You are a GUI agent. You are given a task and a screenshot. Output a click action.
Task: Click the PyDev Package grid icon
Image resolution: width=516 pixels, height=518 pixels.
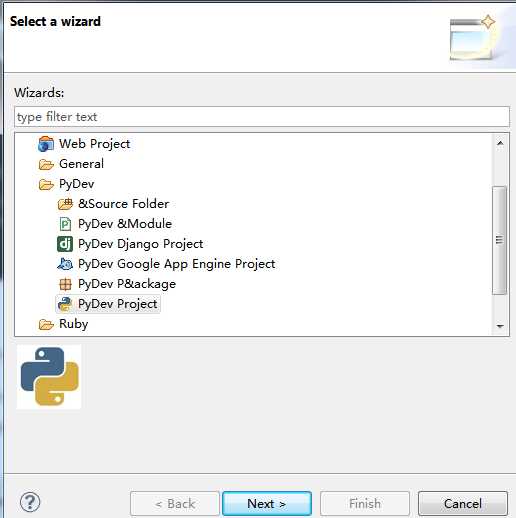(x=65, y=284)
